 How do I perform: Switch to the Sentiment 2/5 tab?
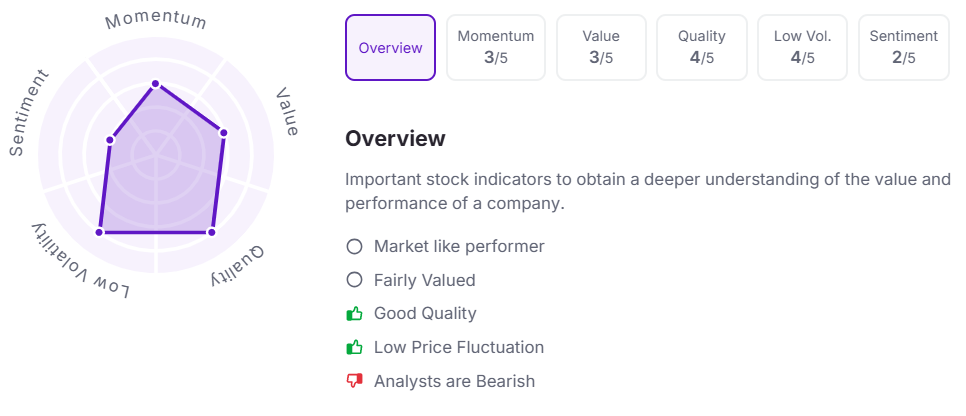904,47
